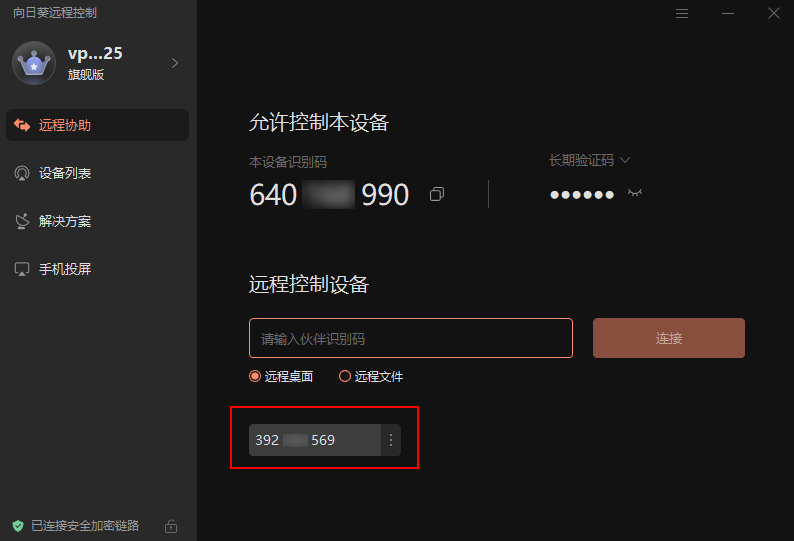The width and height of the screenshot is (794, 541).
Task: Minimize the window
Action: (728, 14)
